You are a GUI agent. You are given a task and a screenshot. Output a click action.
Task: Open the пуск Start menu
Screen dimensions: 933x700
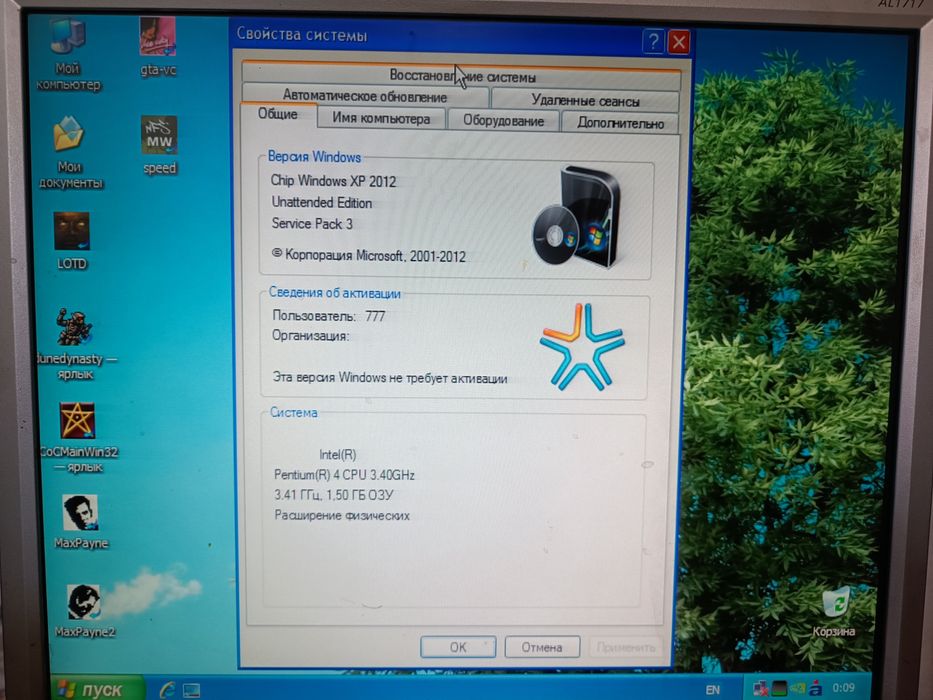click(98, 688)
